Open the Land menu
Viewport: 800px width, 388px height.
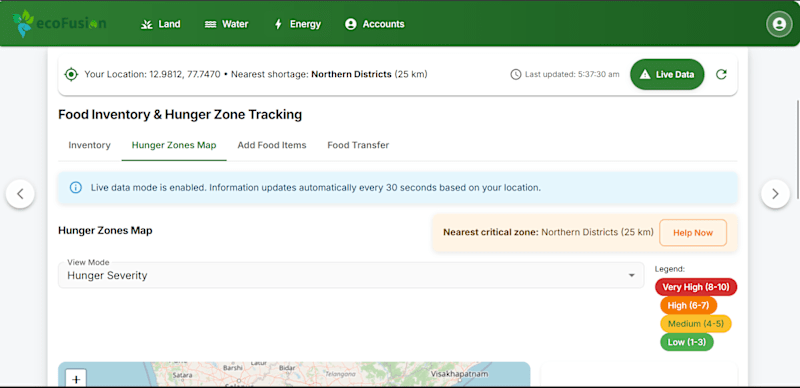pyautogui.click(x=160, y=24)
